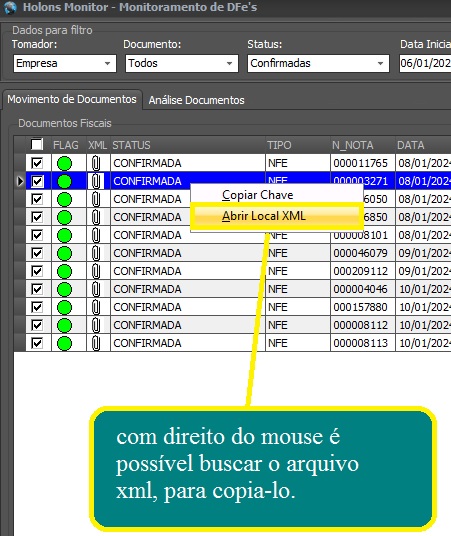Open the Documento dropdown showing Todos
Screen dimensions: 451x536
tap(182, 64)
